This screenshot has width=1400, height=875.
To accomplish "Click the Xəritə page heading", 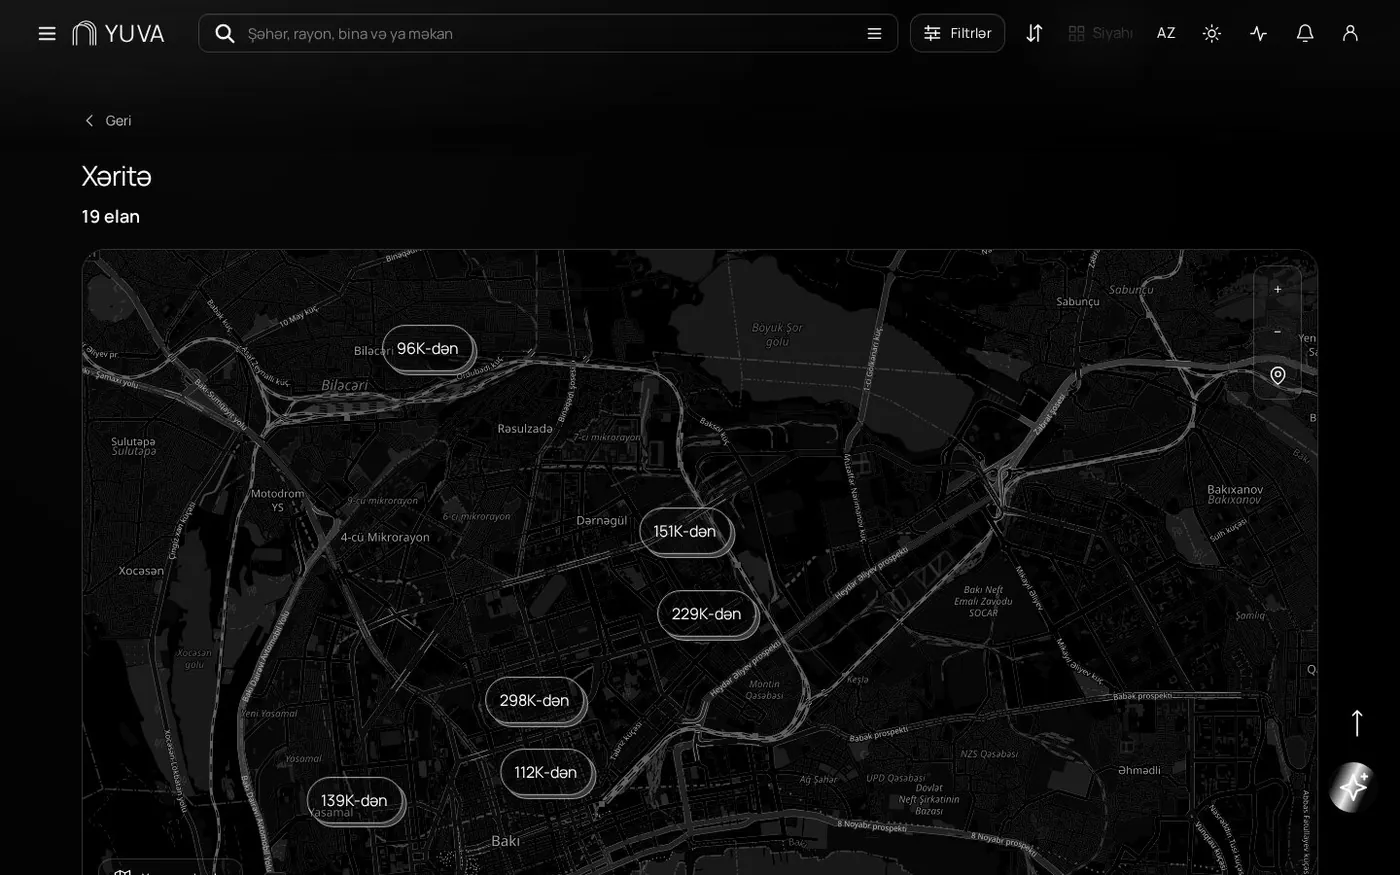I will [117, 176].
